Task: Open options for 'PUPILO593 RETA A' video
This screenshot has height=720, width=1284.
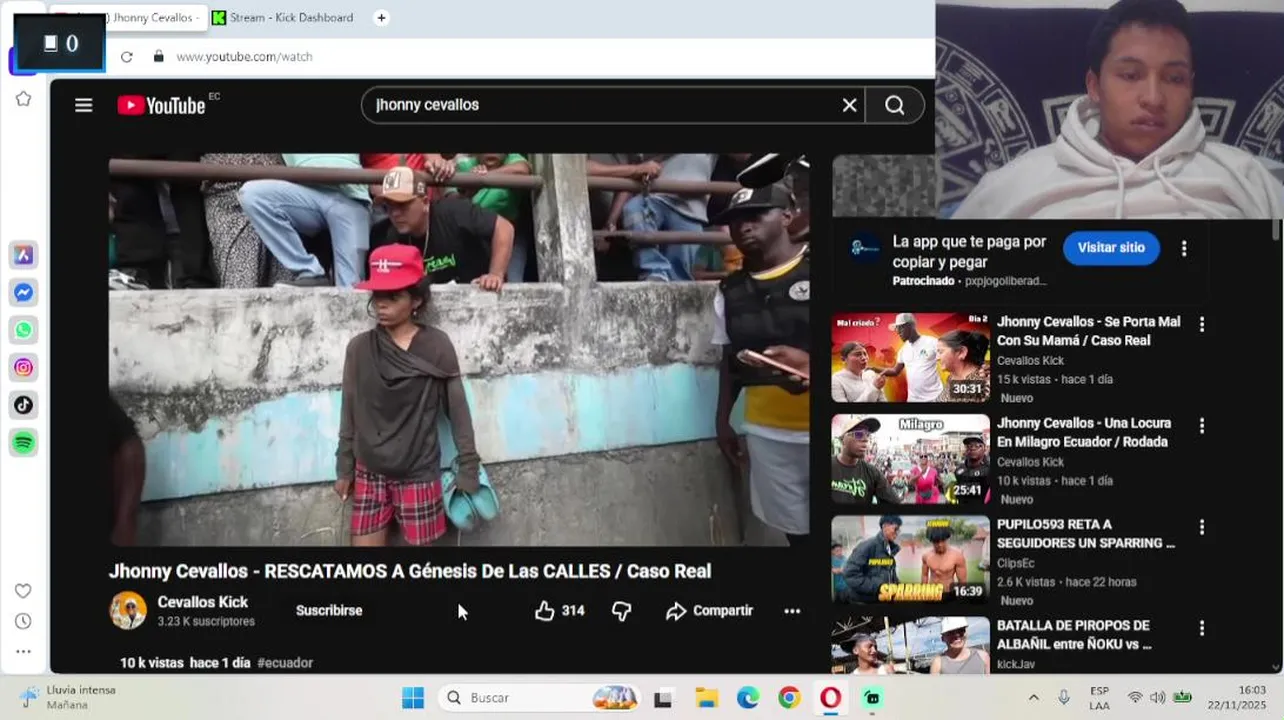Action: click(1202, 526)
